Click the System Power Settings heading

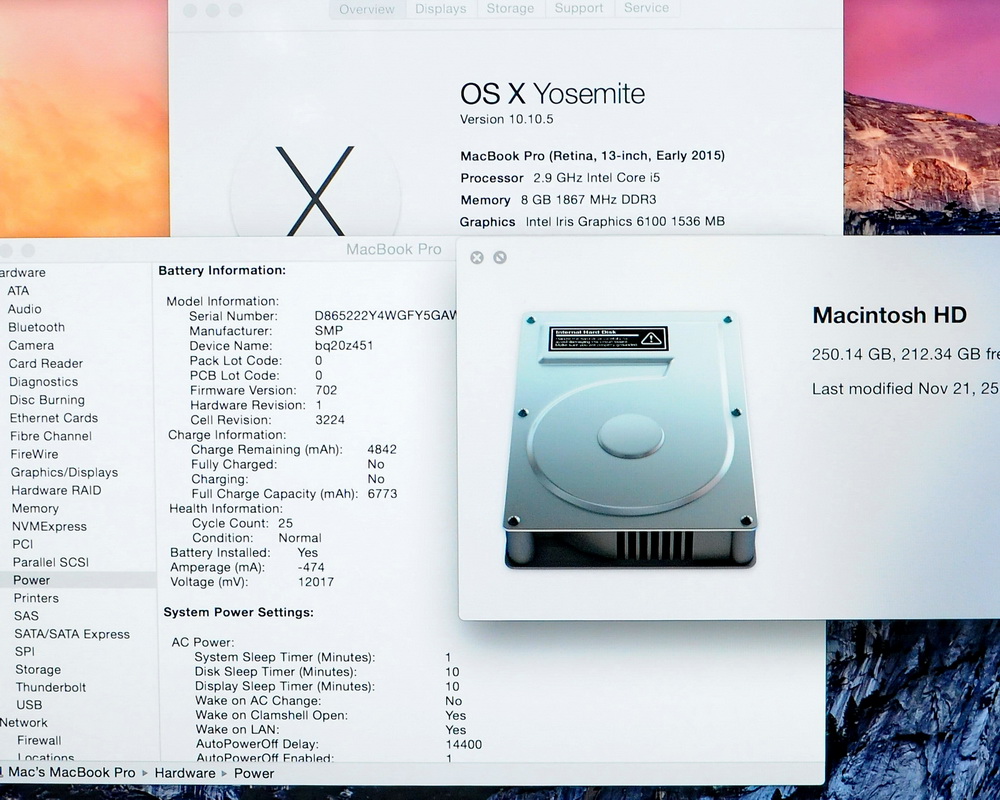239,612
